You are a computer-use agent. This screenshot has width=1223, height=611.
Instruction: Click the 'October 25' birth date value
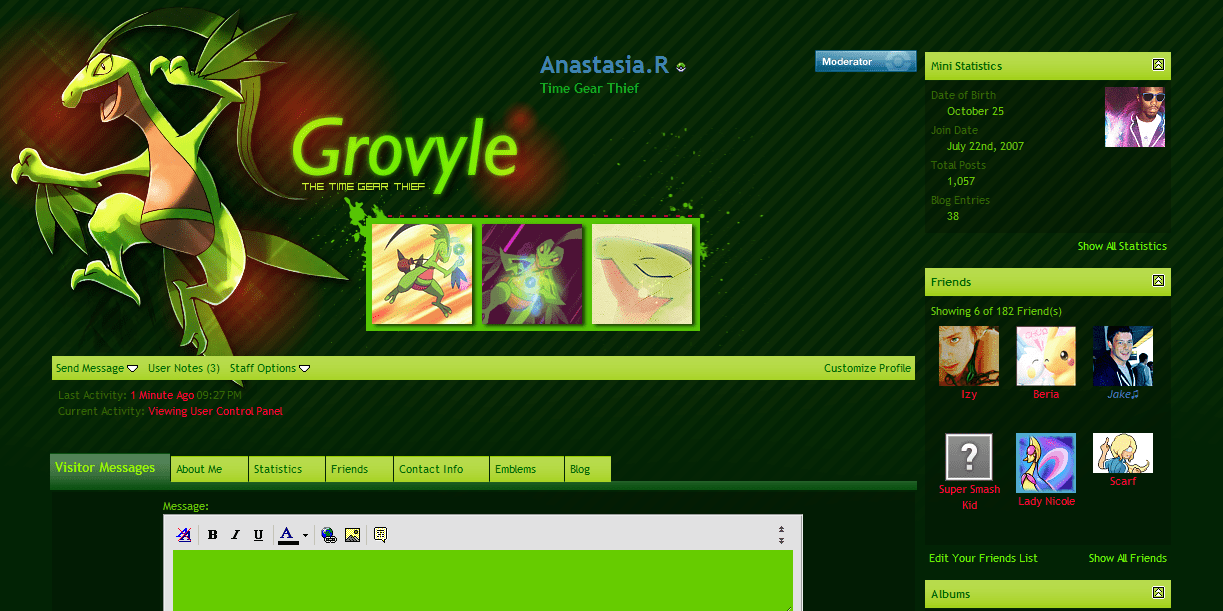point(975,111)
